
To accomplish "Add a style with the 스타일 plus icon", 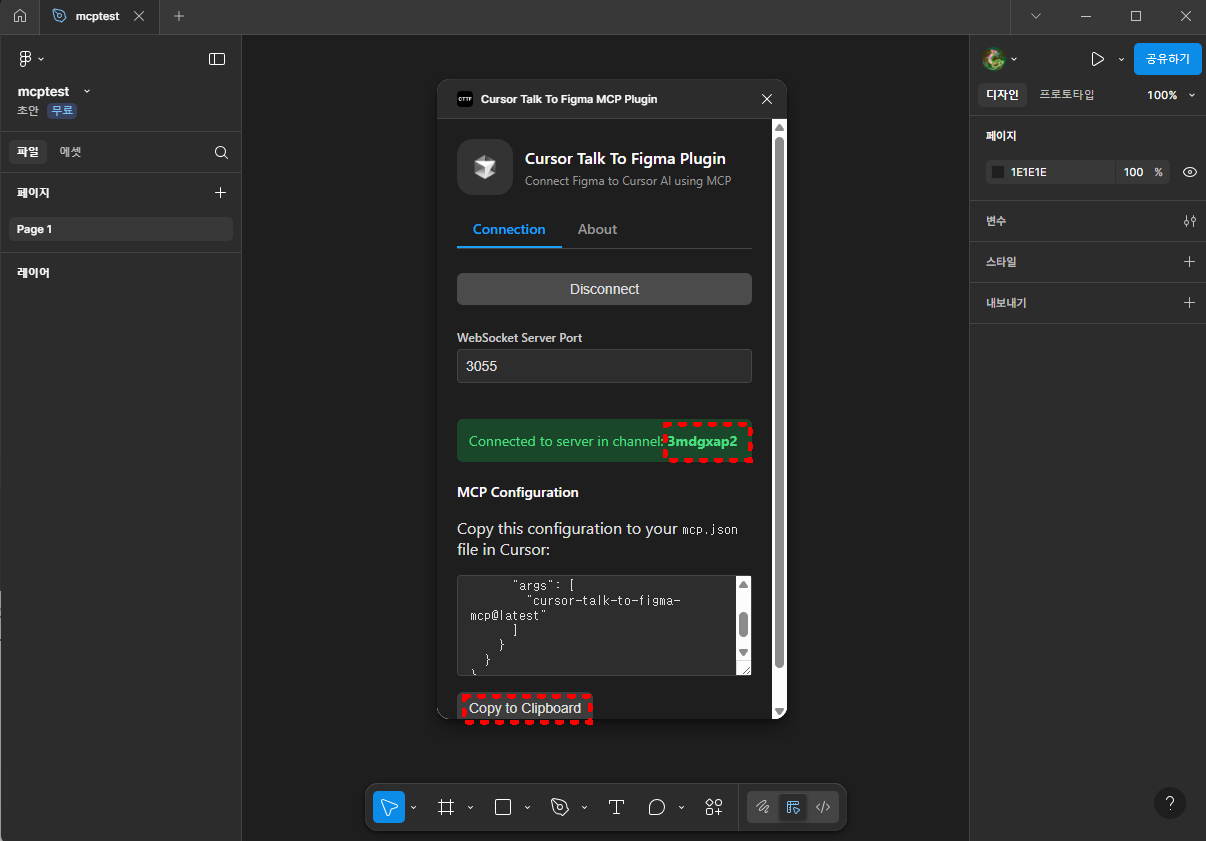I will (1189, 261).
